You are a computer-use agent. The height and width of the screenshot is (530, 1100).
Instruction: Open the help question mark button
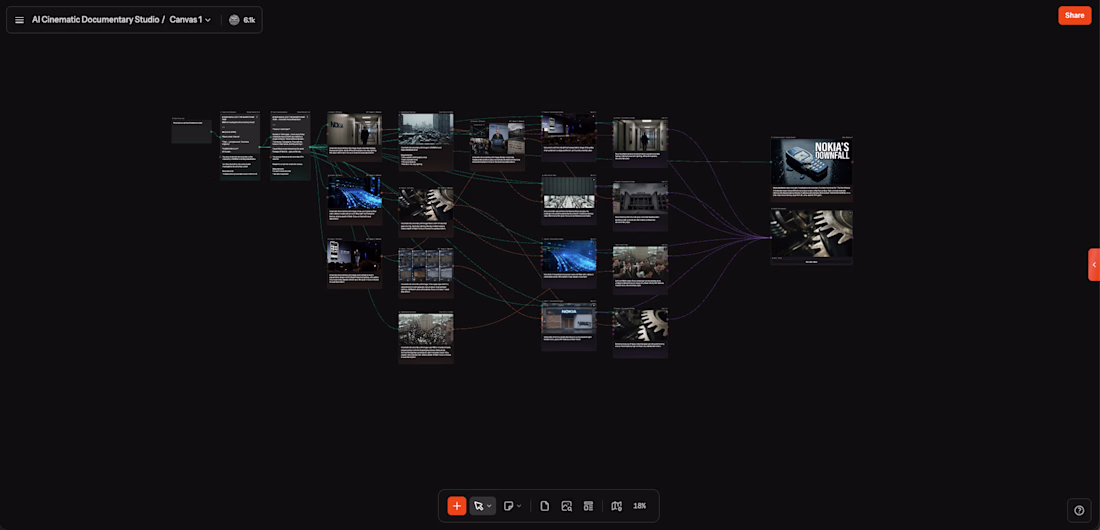point(1079,510)
